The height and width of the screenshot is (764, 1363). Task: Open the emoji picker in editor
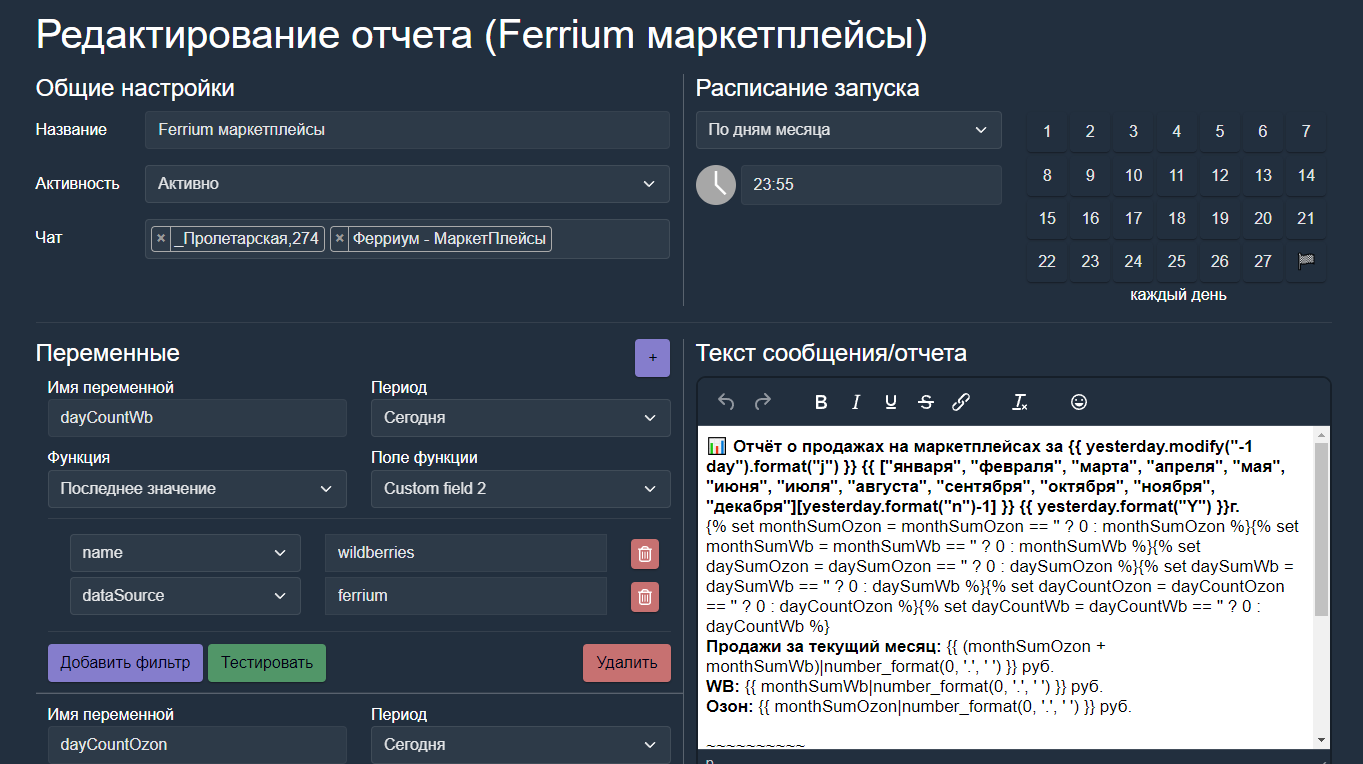tap(1078, 402)
